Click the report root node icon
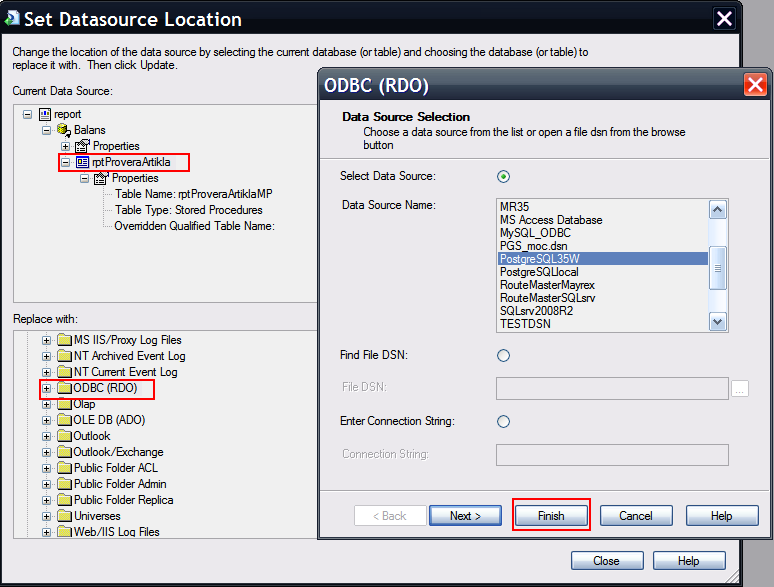774x587 pixels. point(44,114)
